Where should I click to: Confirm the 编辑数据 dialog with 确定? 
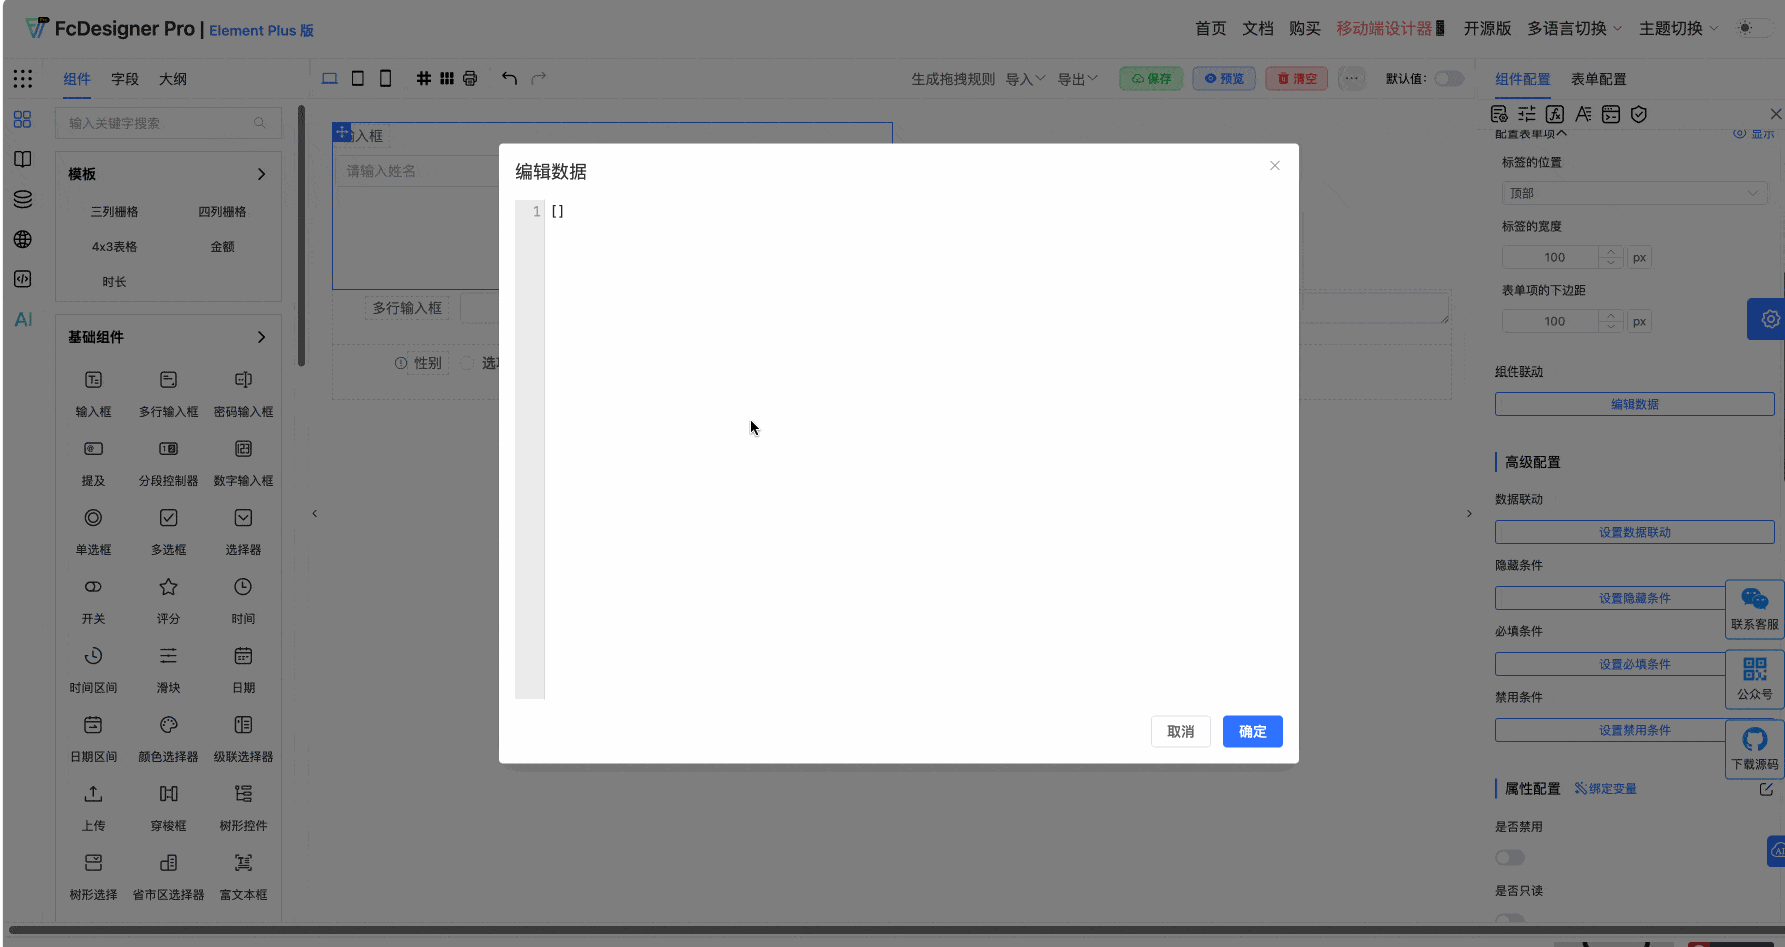(x=1252, y=731)
